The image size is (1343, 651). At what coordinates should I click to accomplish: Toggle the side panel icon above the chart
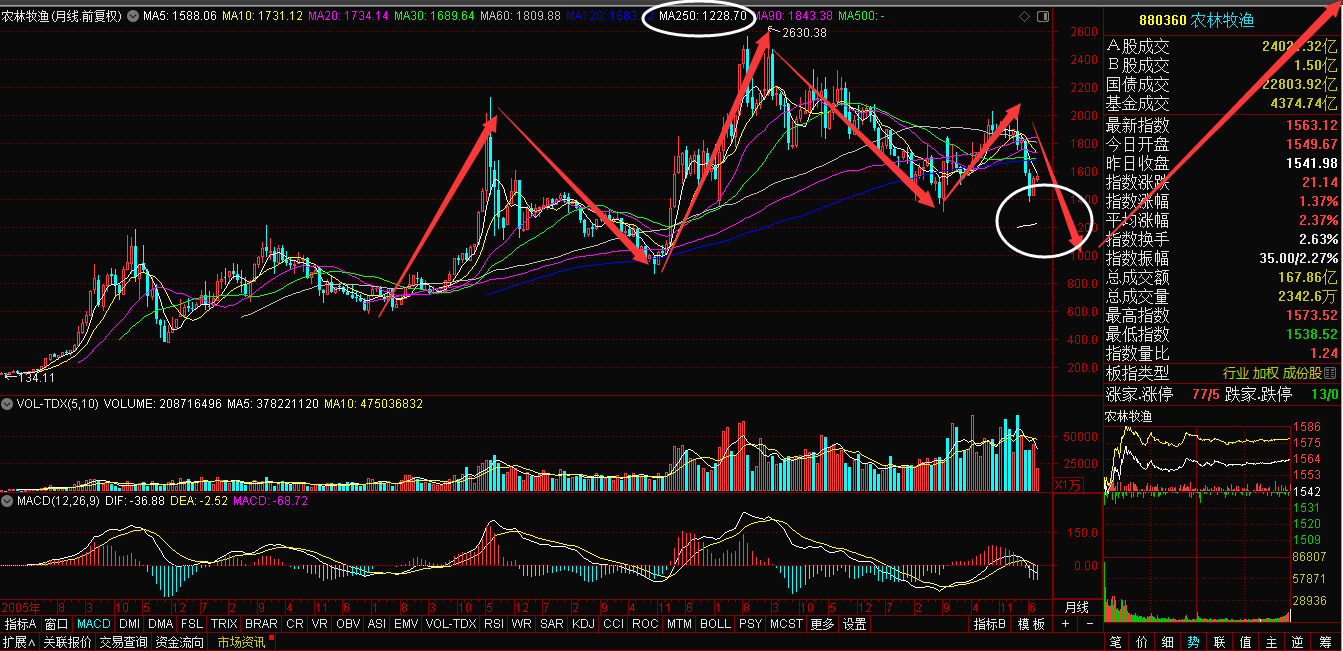1043,16
